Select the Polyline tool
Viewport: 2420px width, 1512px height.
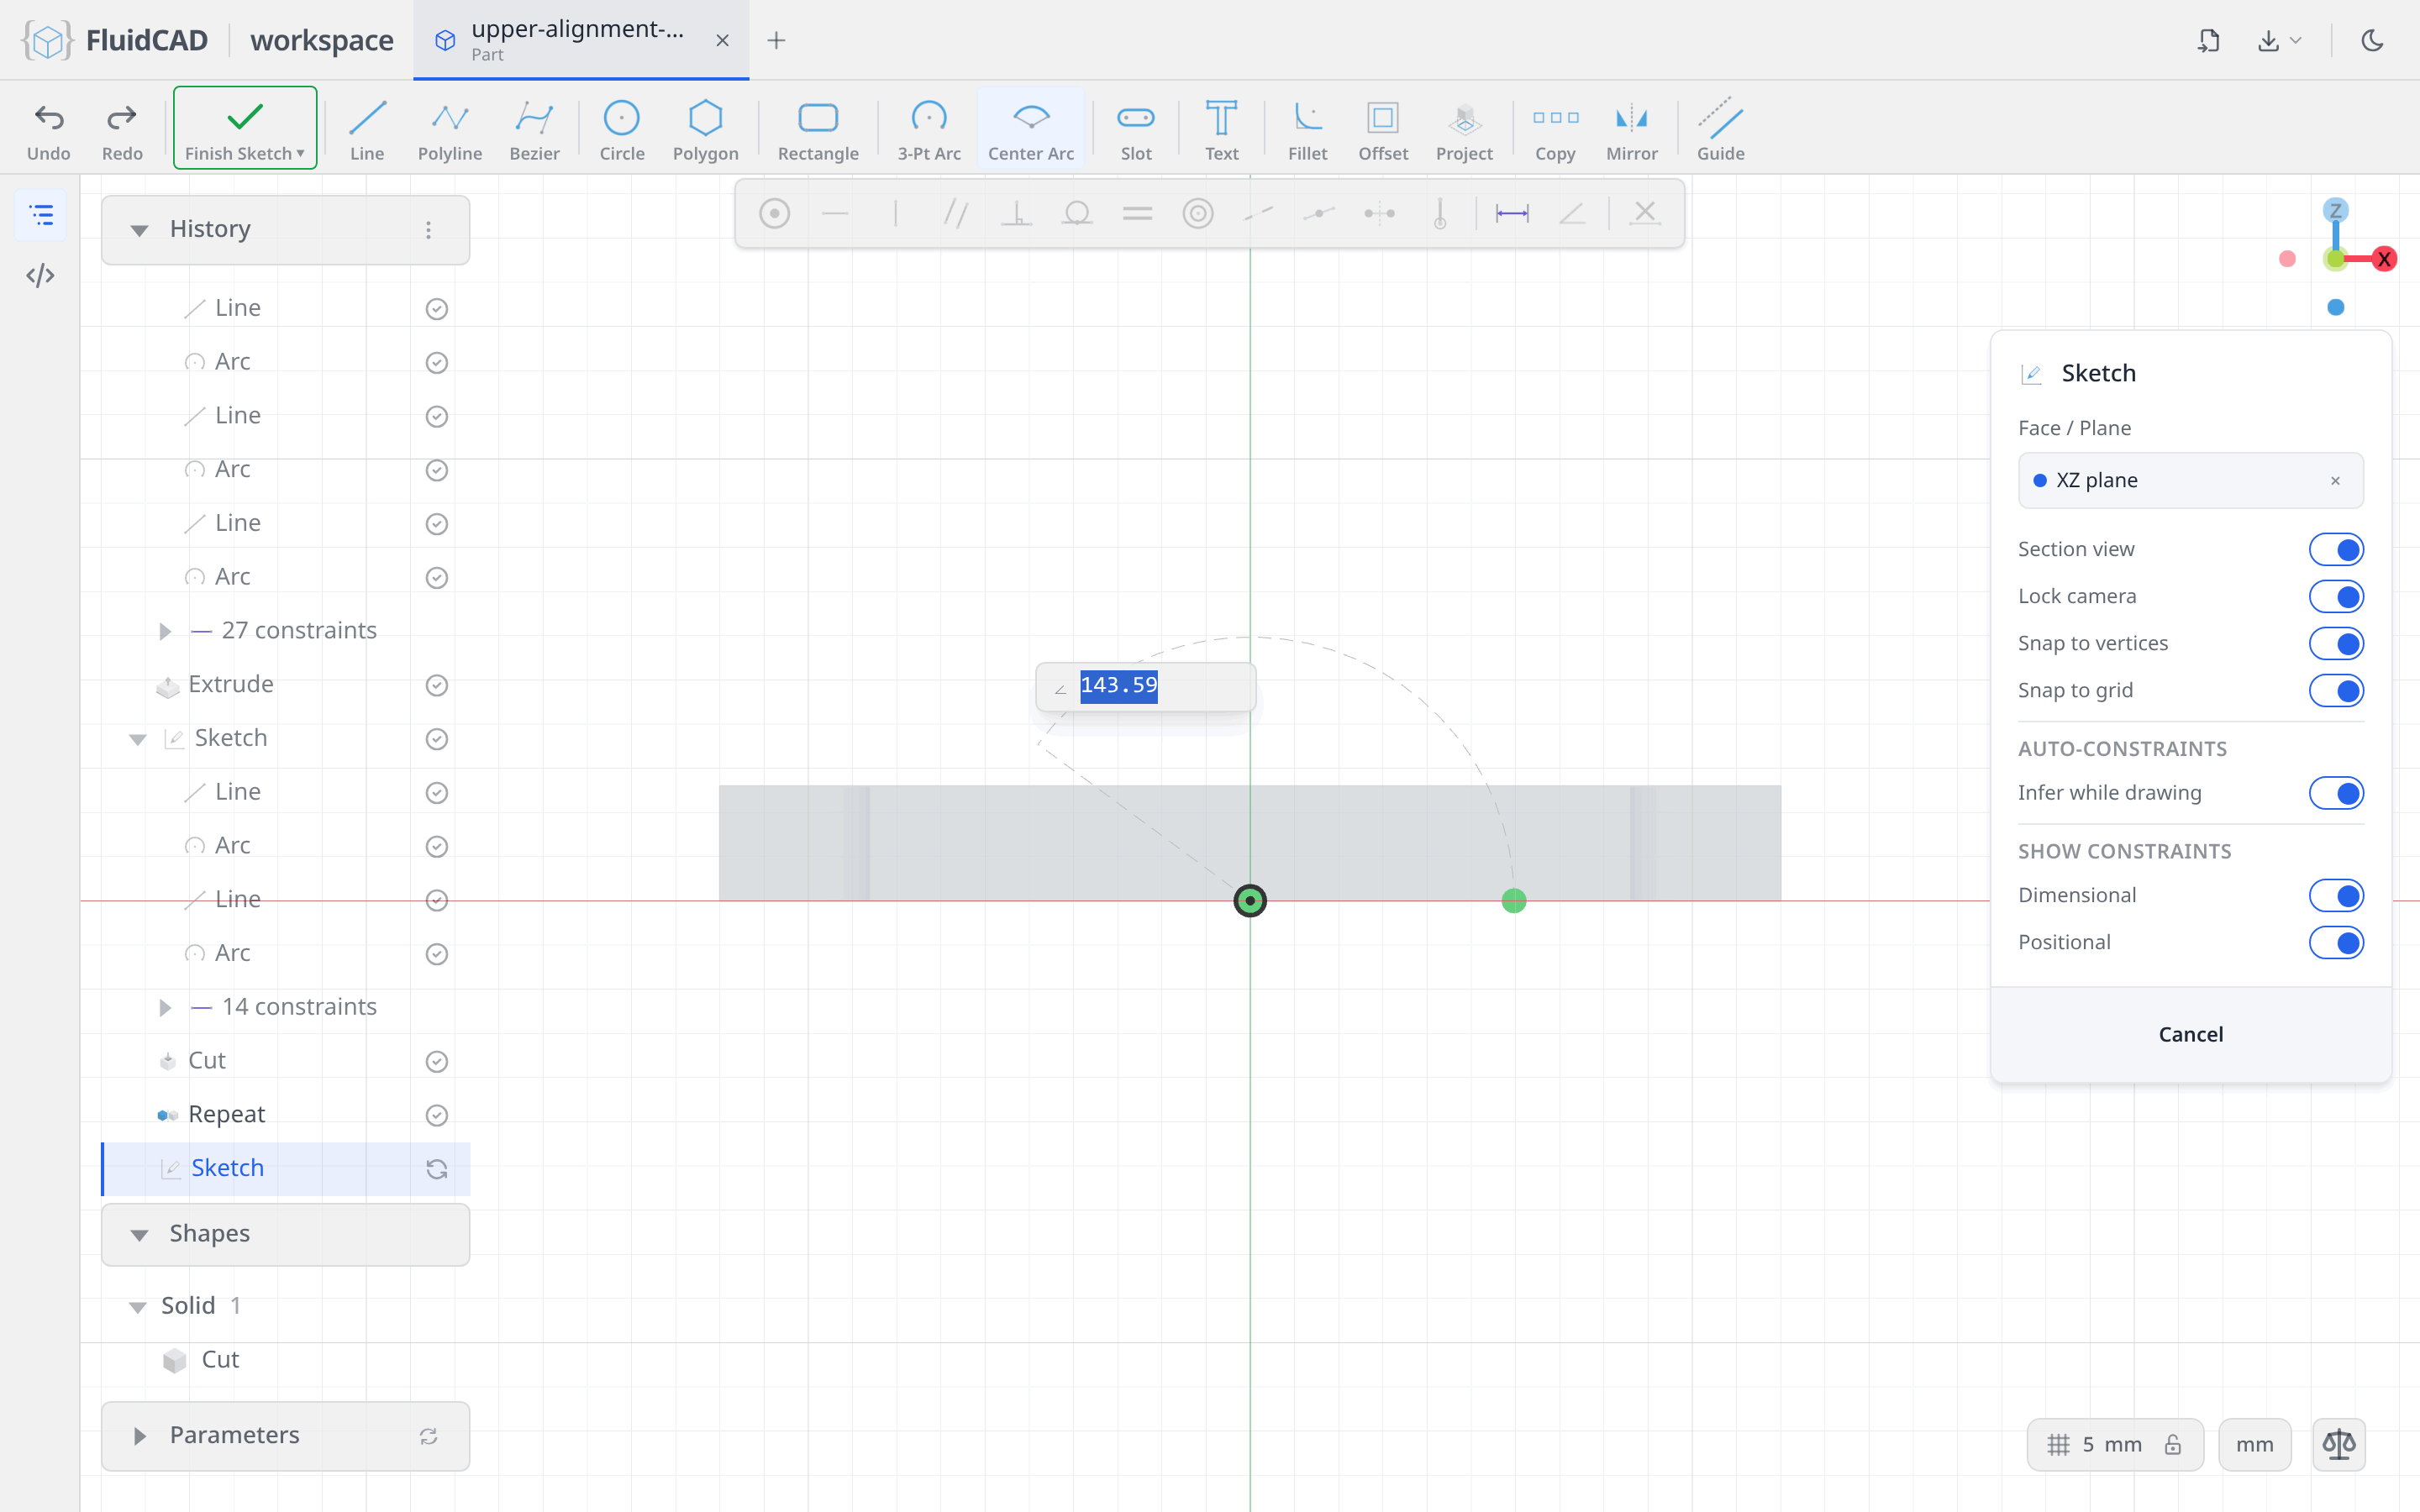[x=449, y=129]
